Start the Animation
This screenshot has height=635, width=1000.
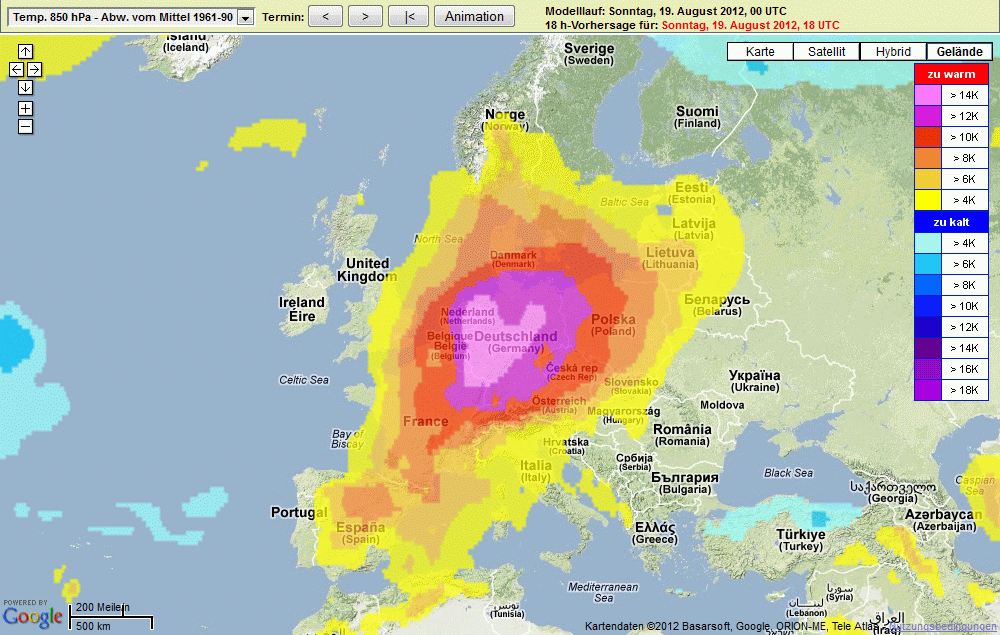pyautogui.click(x=475, y=17)
